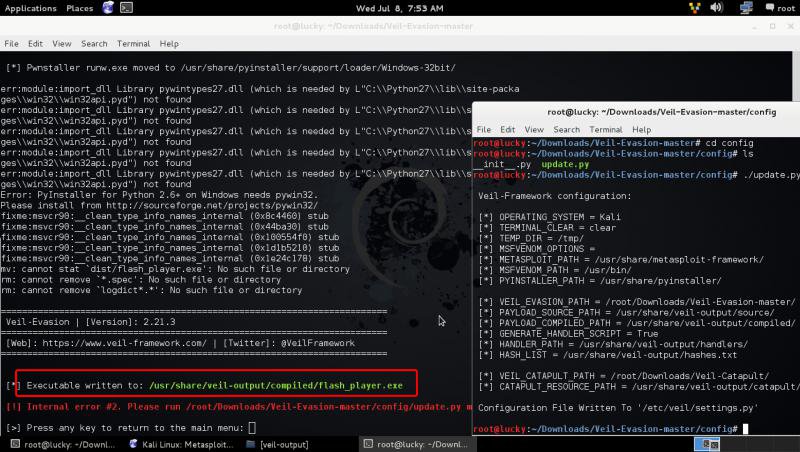Click the sourceforge pywin32 URL line

click(x=159, y=205)
